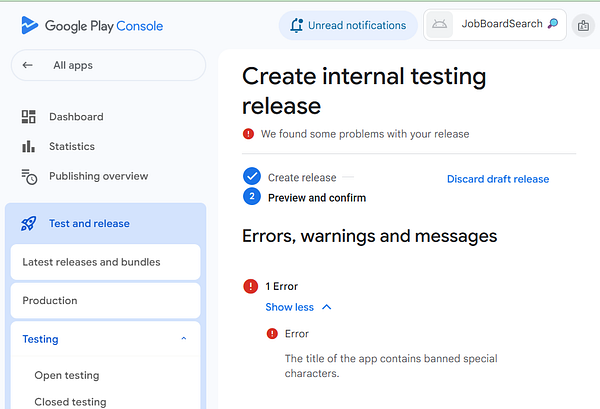The image size is (600, 409).
Task: Open Open testing track
Action: (x=67, y=375)
